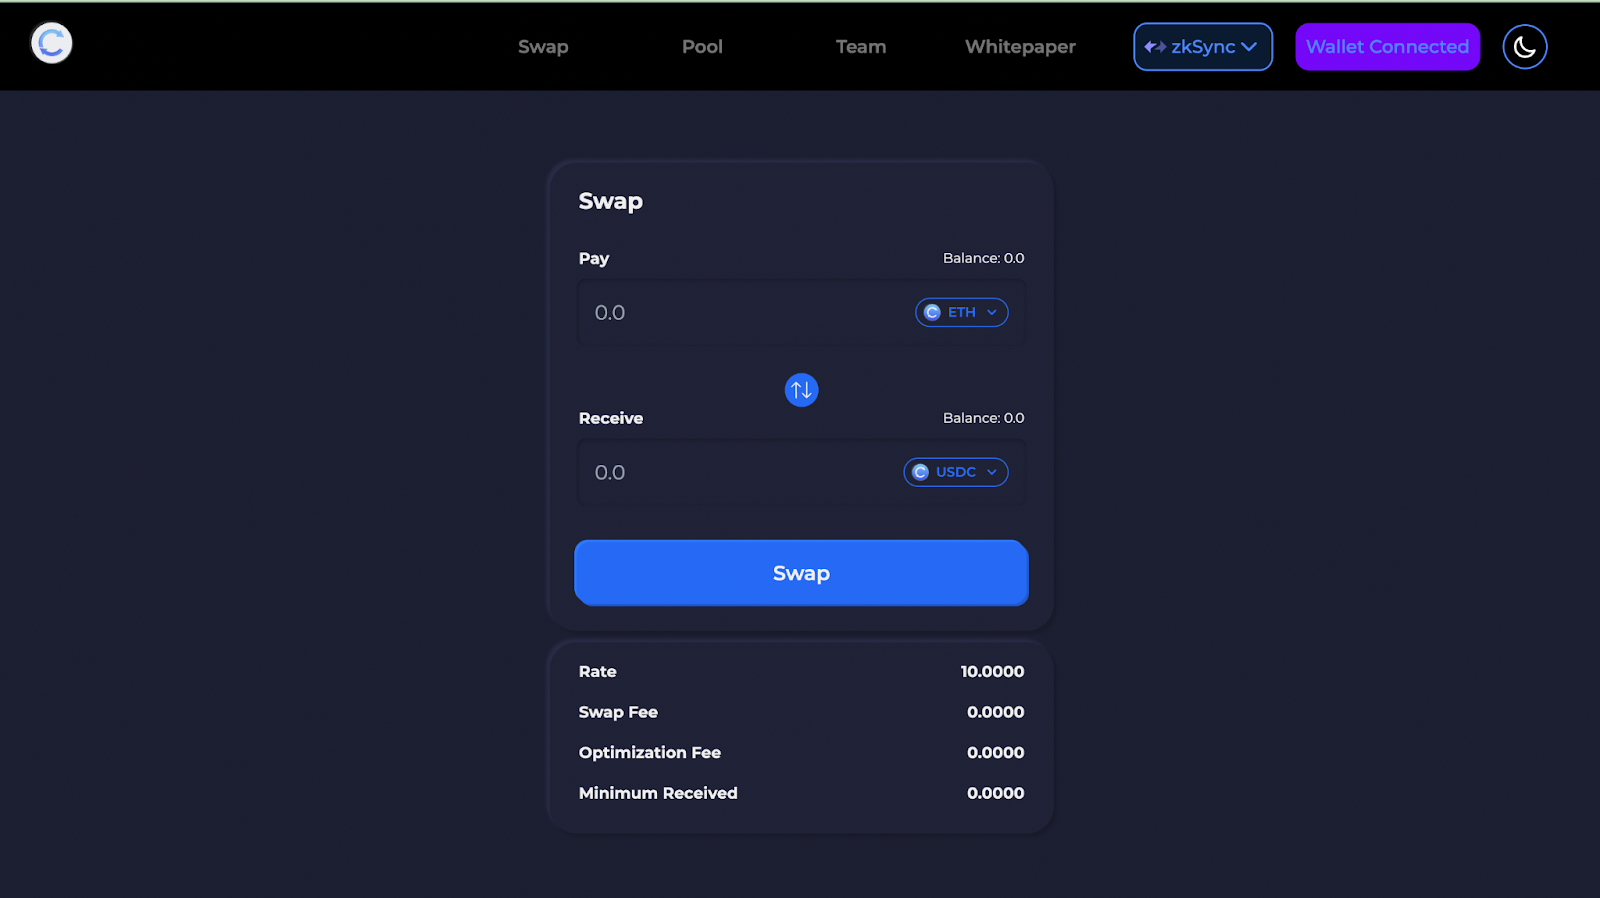
Task: Open the Swap page from navigation
Action: (543, 47)
